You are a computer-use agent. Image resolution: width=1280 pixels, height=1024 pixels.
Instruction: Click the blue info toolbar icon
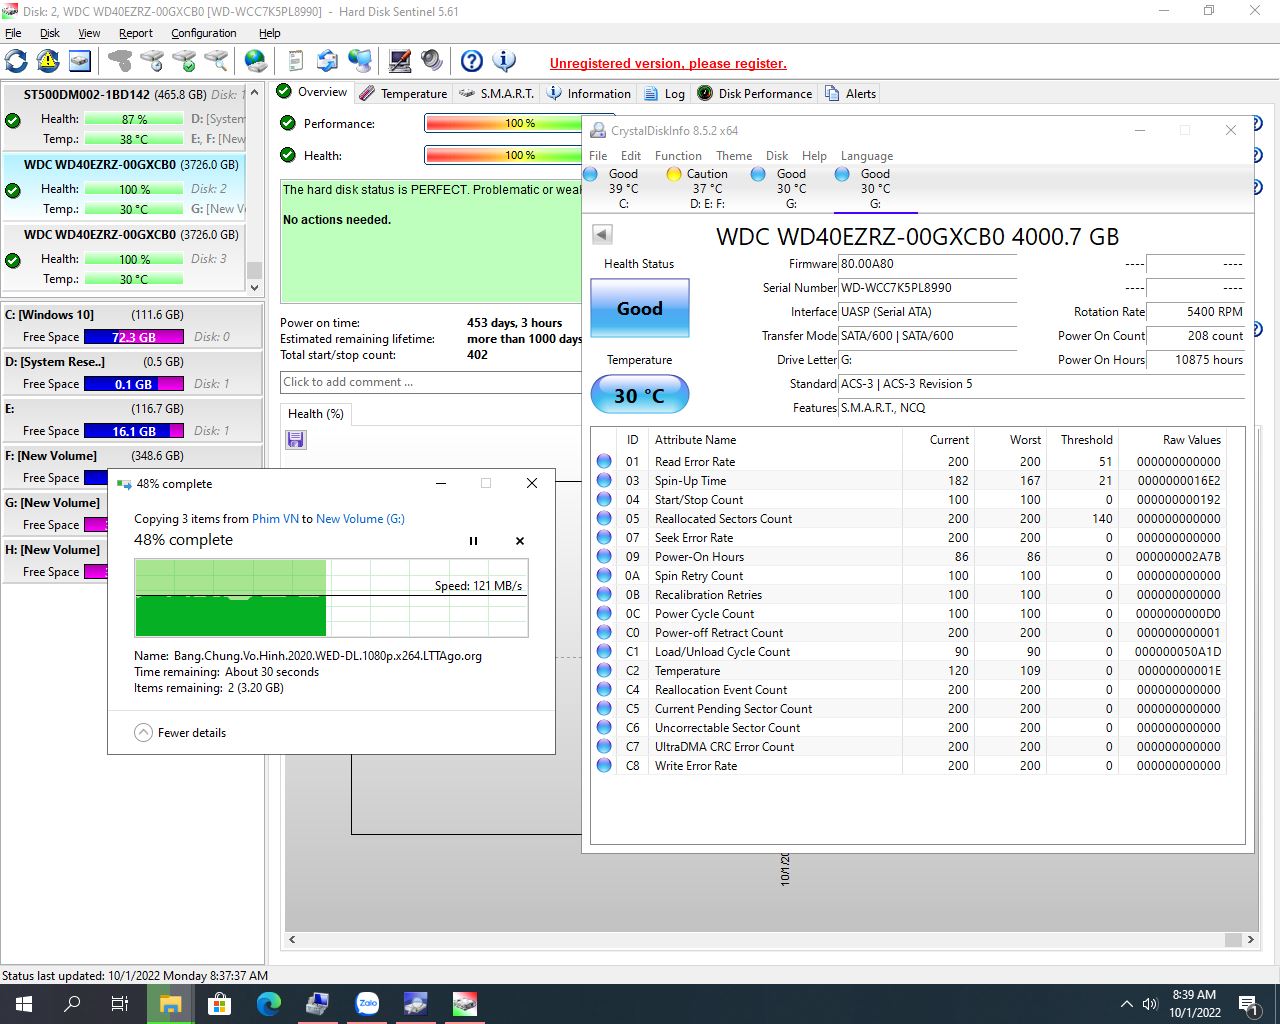504,61
